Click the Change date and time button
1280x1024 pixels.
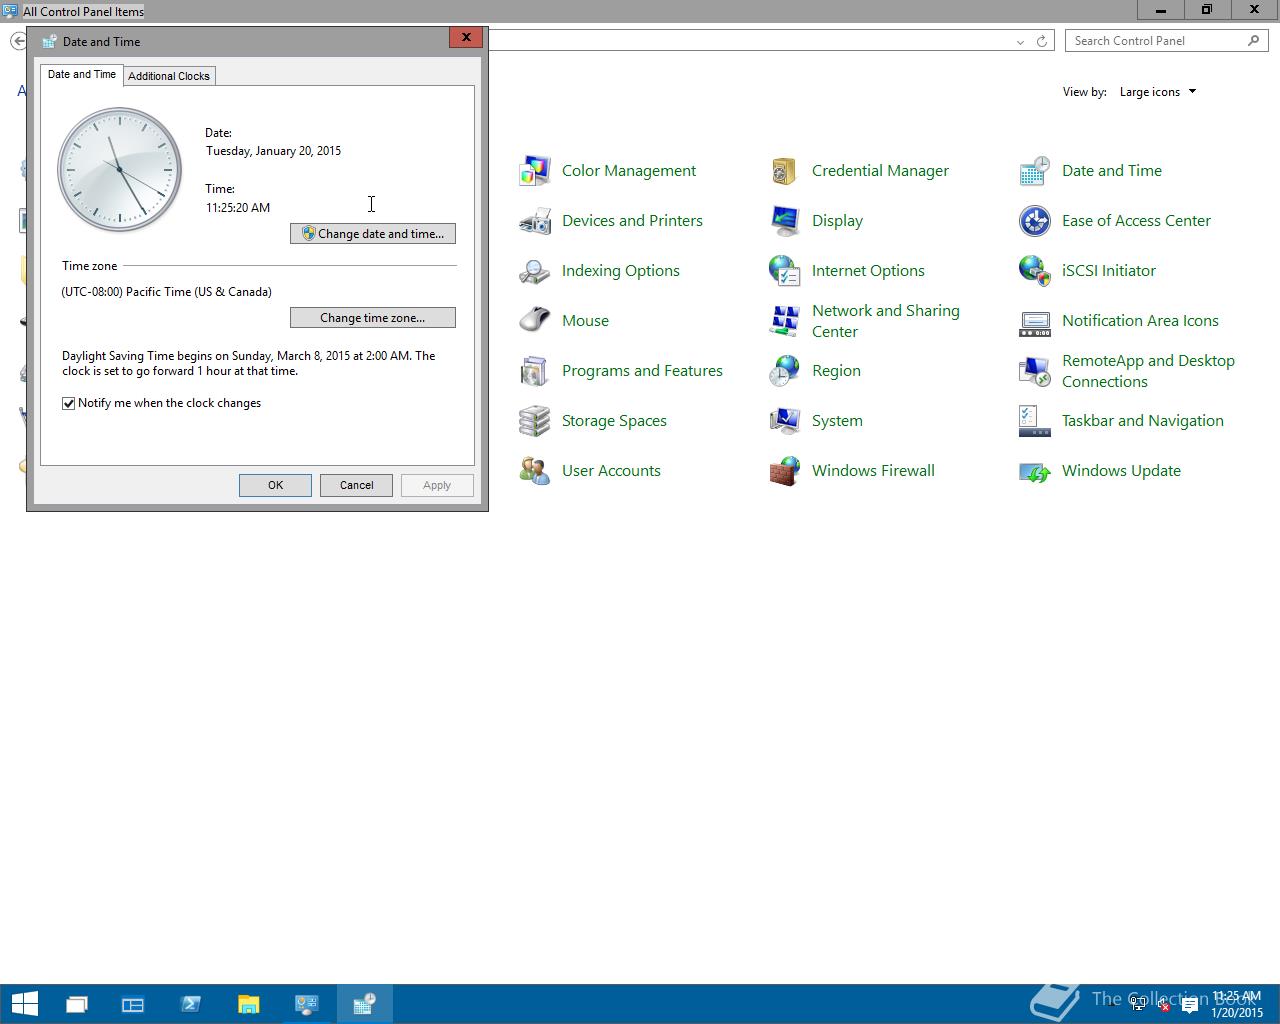(373, 233)
